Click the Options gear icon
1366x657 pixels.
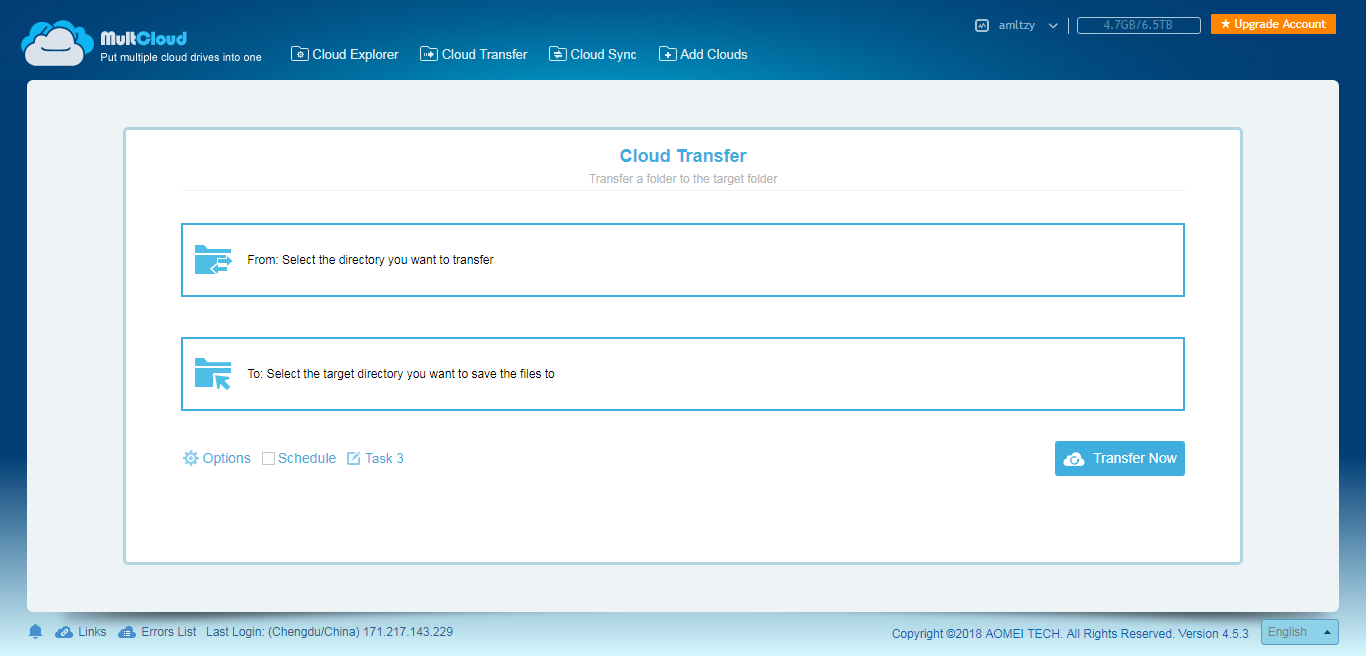(191, 458)
